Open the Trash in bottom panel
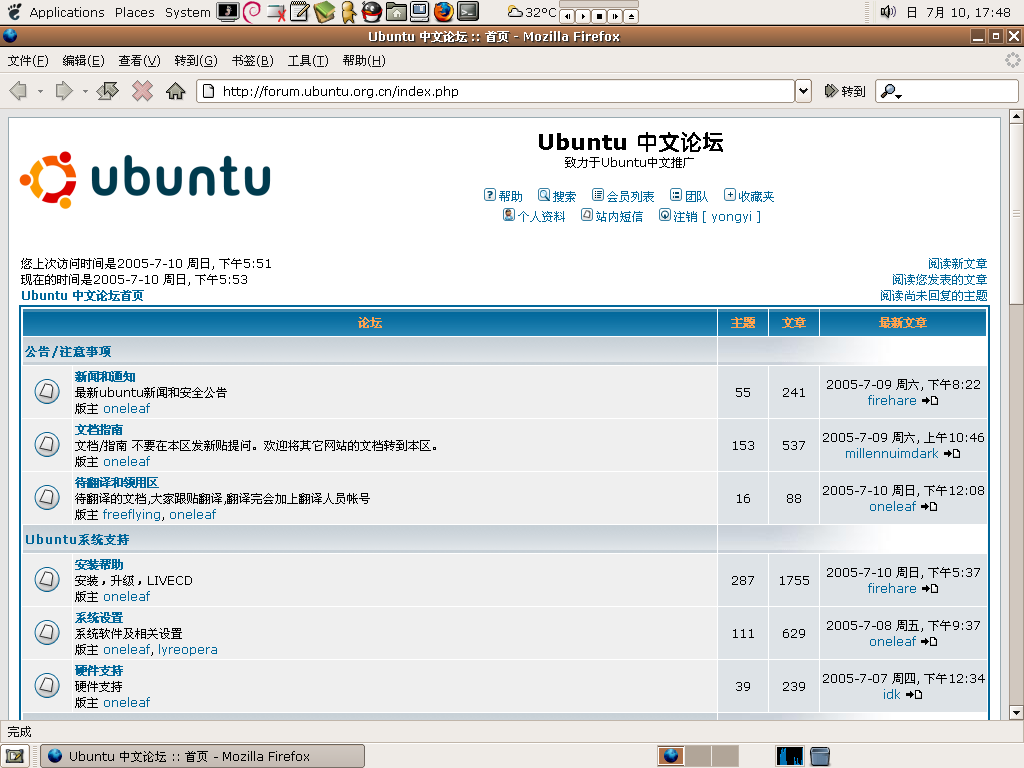The width and height of the screenshot is (1024, 768). (x=820, y=756)
